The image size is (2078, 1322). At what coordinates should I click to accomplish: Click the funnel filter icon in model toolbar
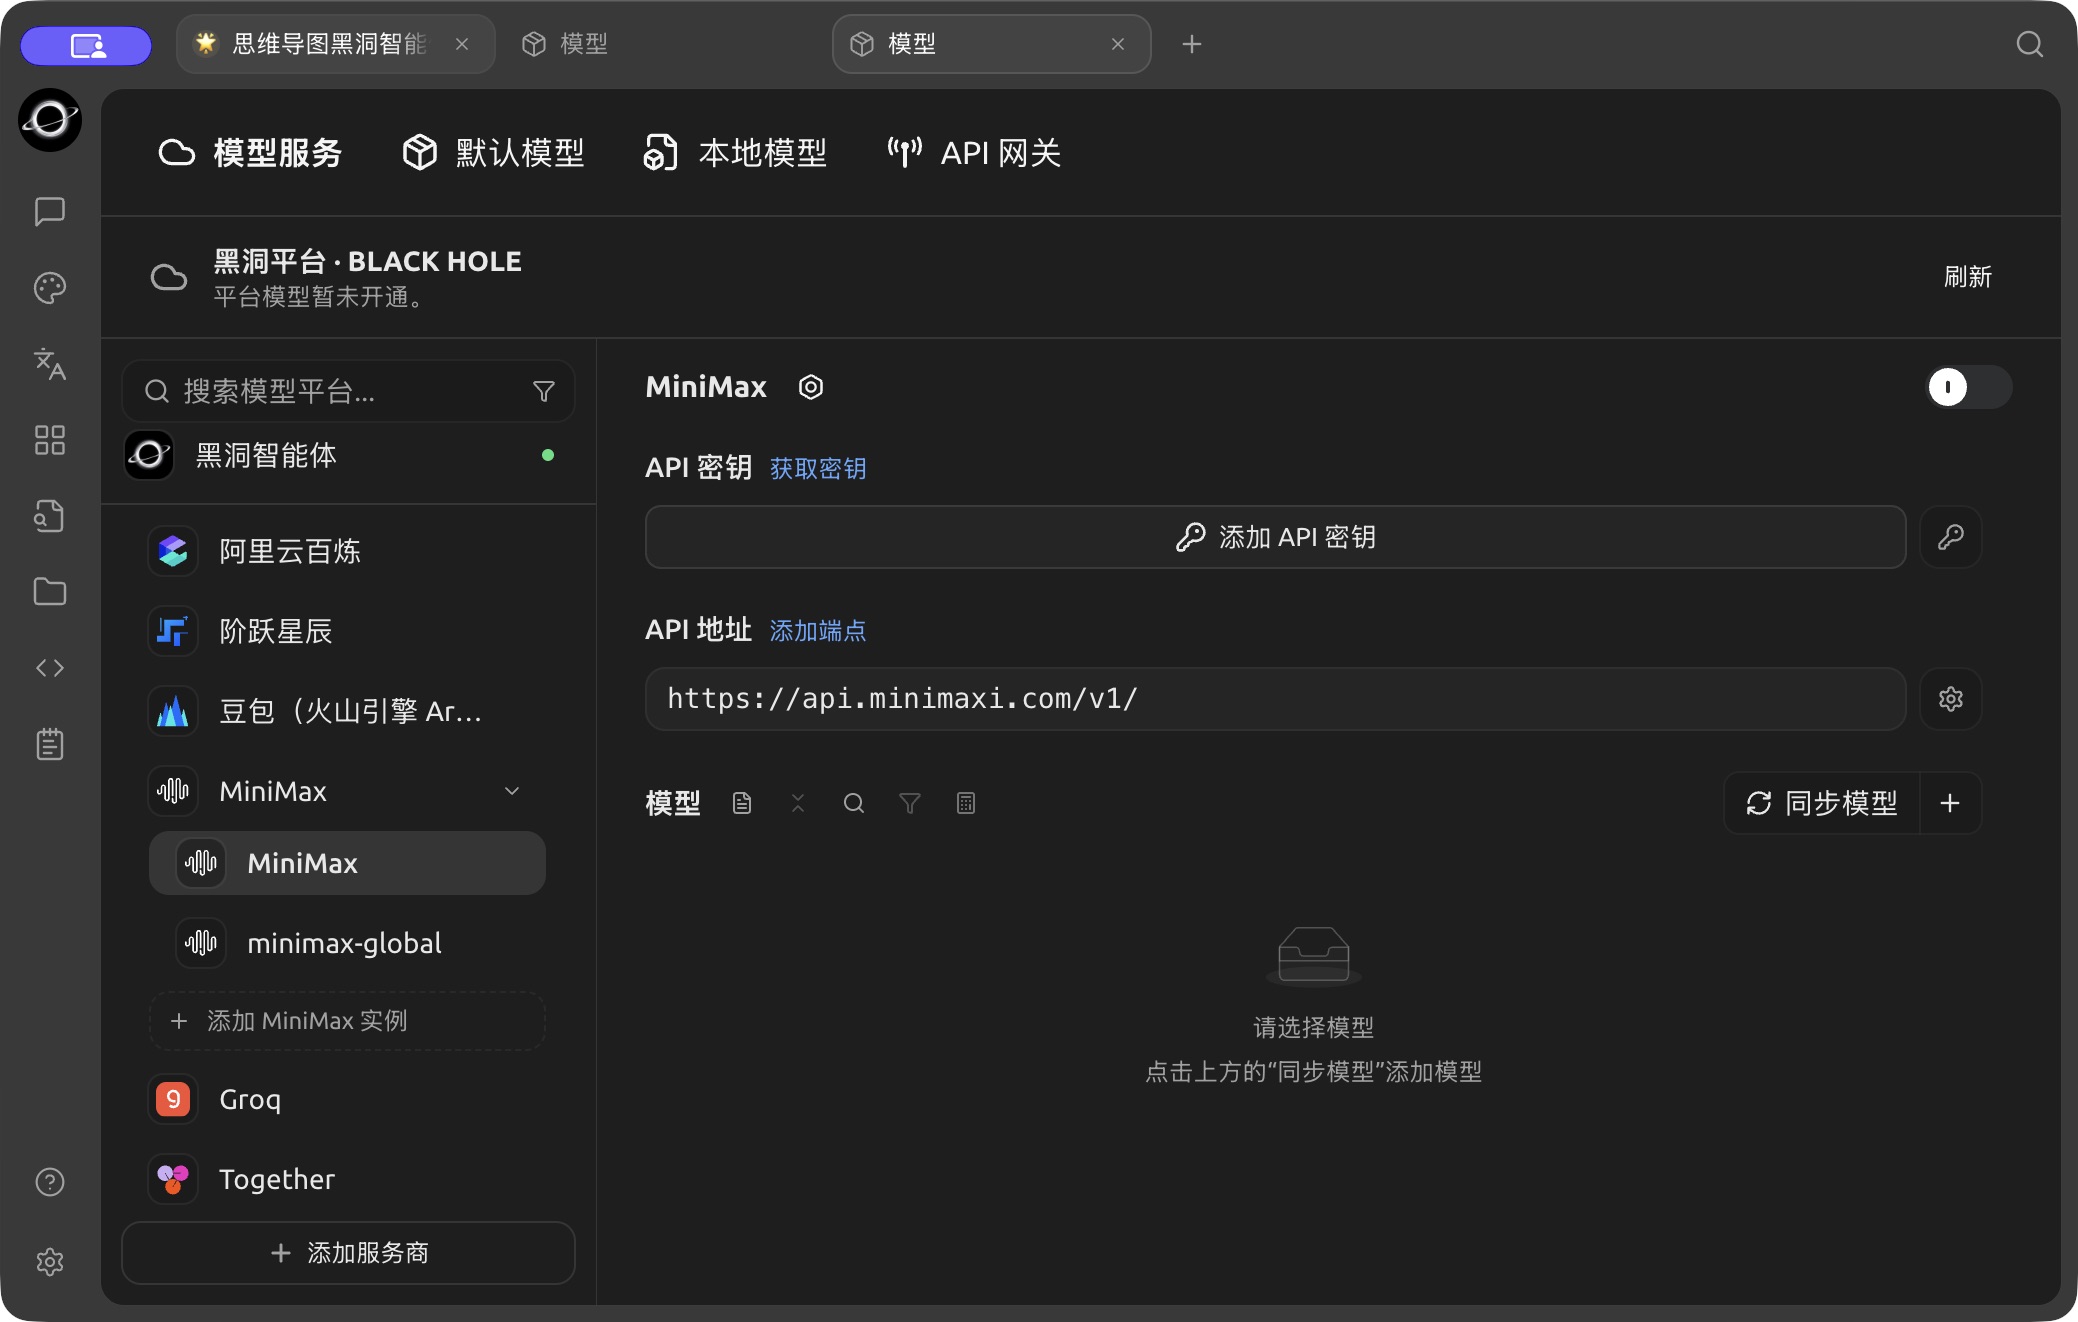(910, 803)
